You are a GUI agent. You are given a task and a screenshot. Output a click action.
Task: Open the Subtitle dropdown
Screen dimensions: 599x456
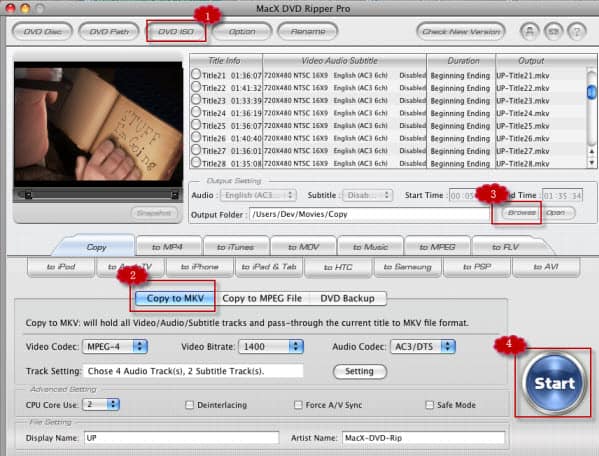coord(368,195)
